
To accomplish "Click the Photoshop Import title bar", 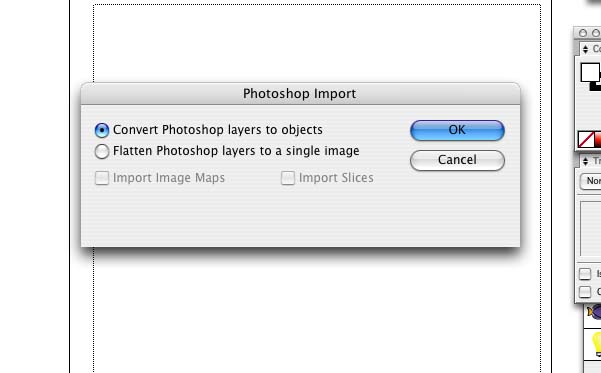I will pyautogui.click(x=300, y=94).
